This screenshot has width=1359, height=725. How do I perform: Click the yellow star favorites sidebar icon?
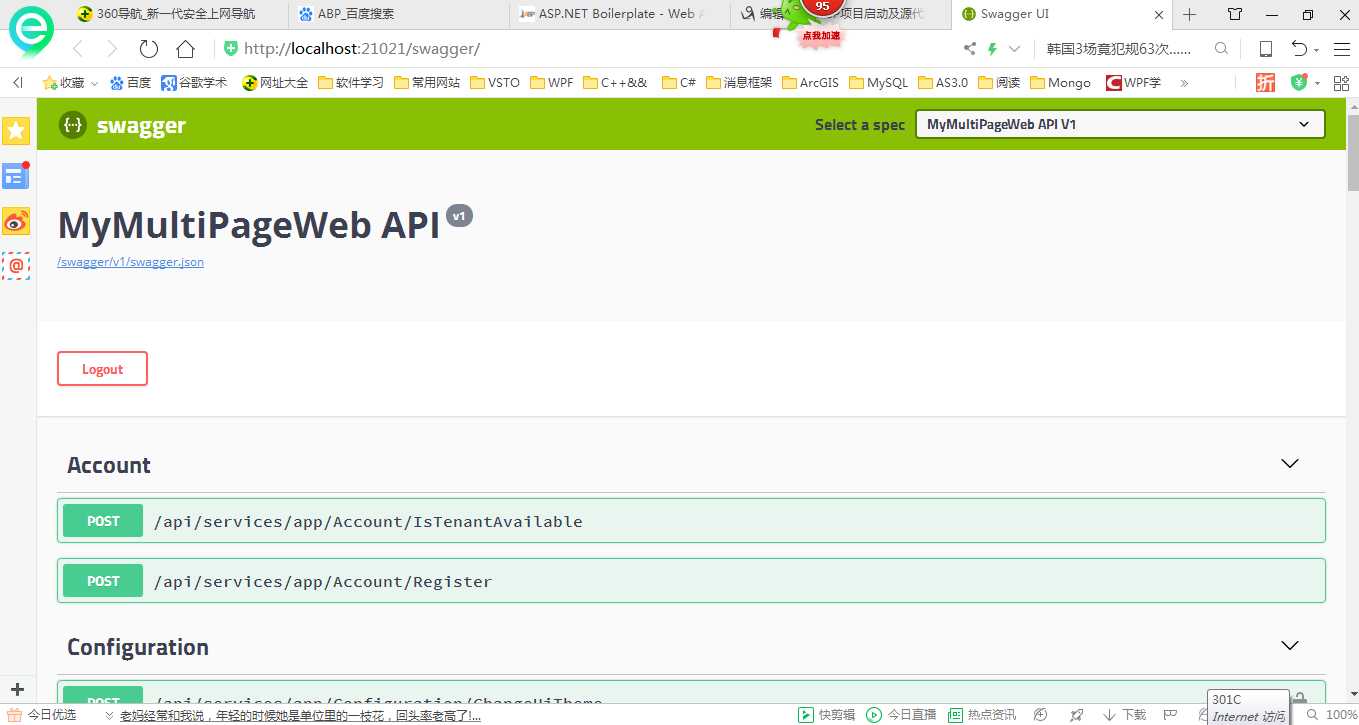(16, 130)
